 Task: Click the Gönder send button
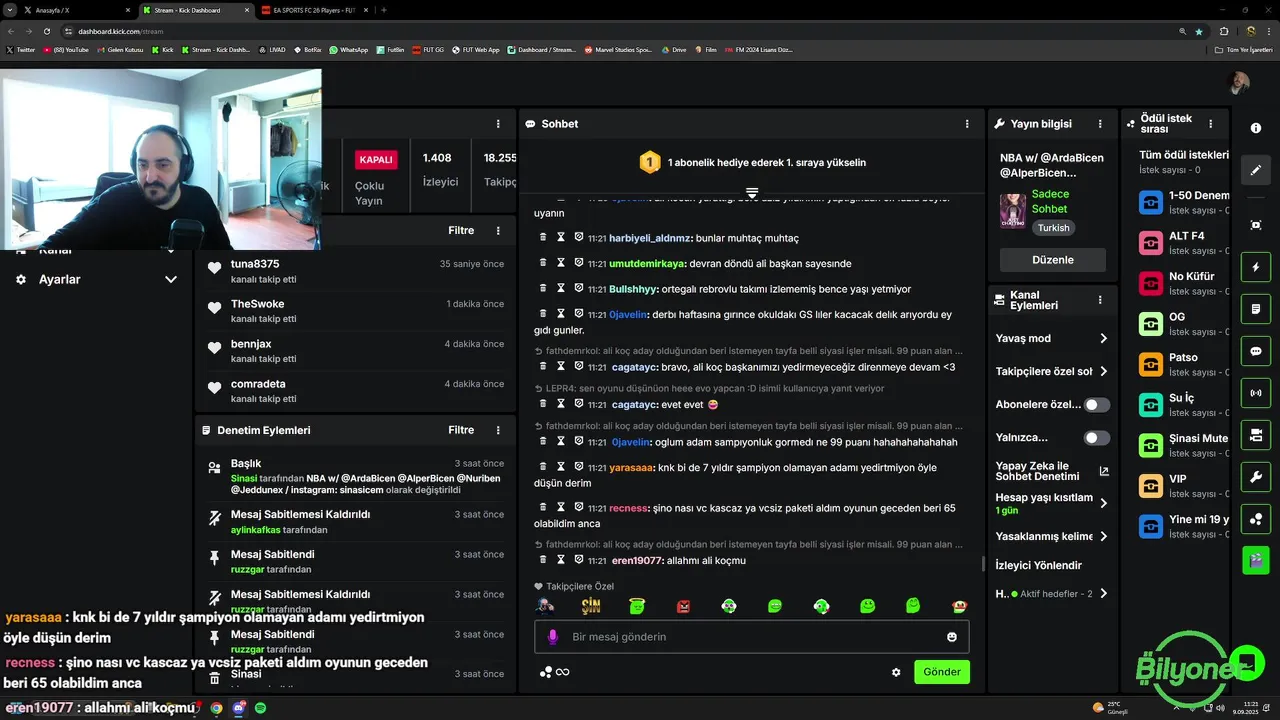pyautogui.click(x=942, y=672)
